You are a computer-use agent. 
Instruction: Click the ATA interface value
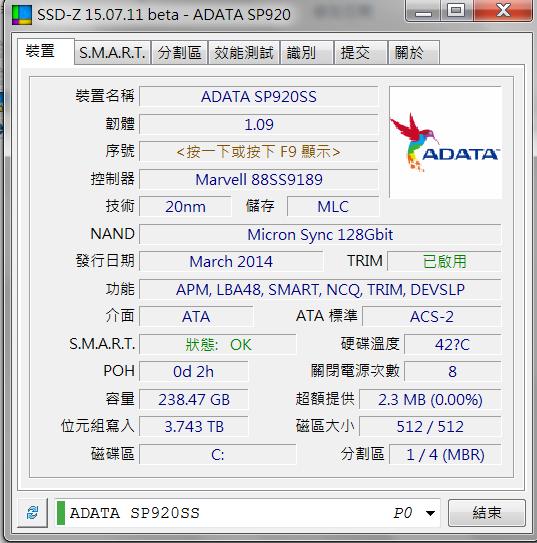click(x=196, y=317)
